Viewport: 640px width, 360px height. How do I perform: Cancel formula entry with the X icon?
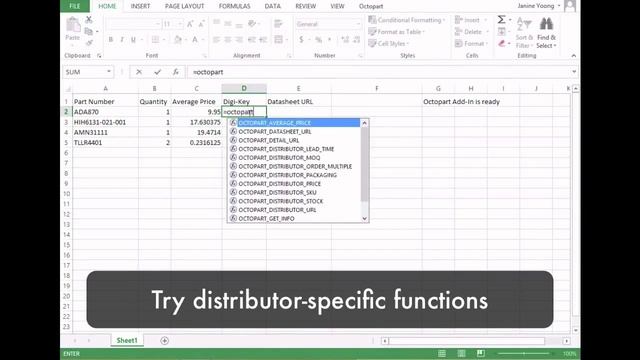139,72
